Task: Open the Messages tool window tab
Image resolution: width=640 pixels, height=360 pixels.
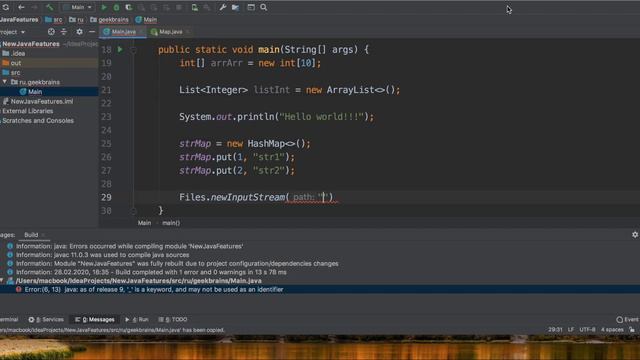Action: pos(95,320)
